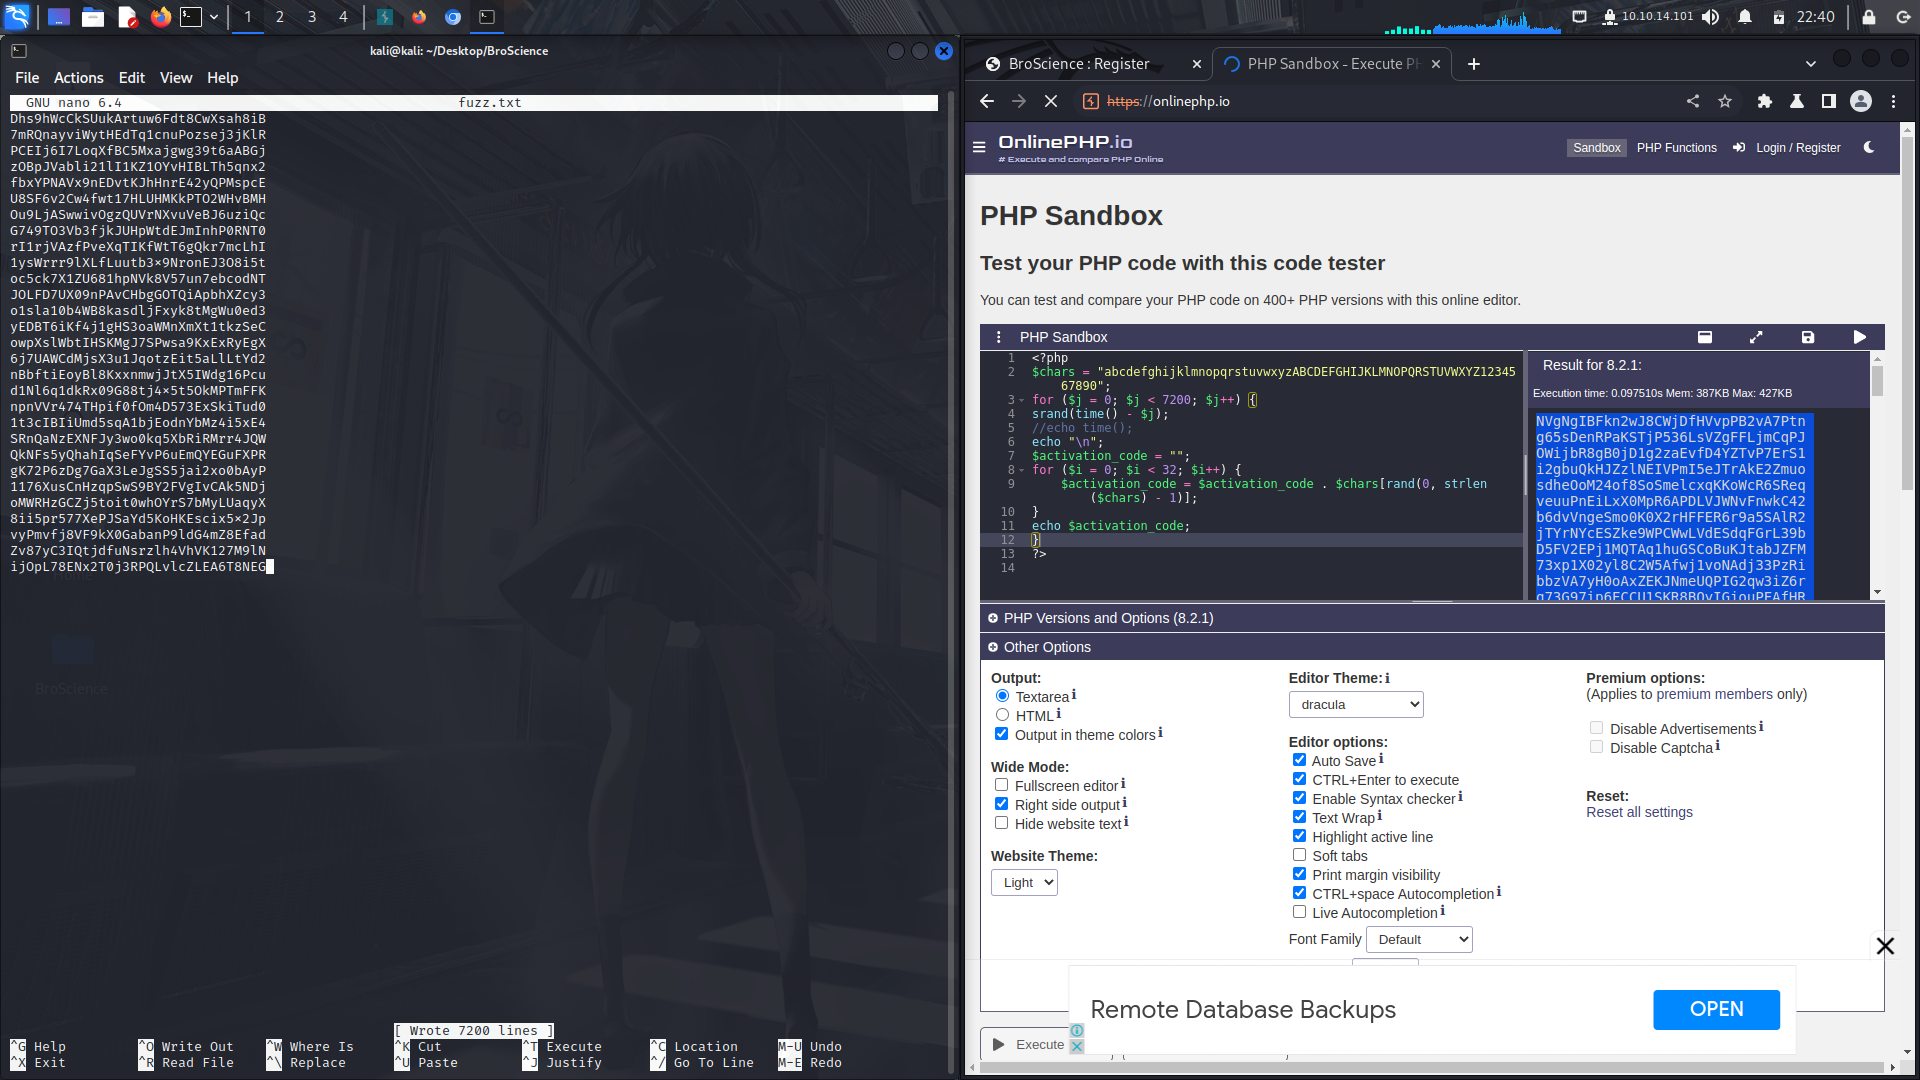This screenshot has height=1080, width=1920.
Task: Open the PHP Sandbox kebab menu
Action: (x=999, y=337)
